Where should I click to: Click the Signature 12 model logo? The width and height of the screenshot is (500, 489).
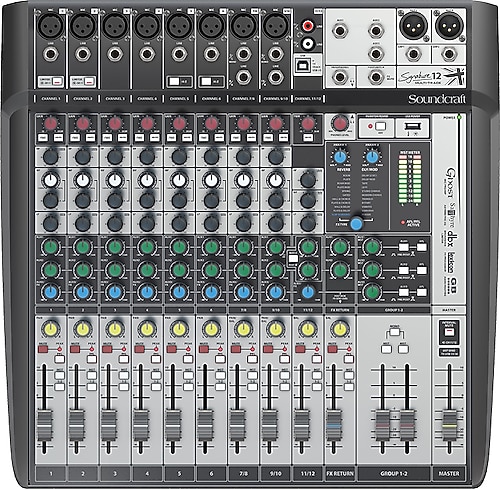[x=431, y=77]
